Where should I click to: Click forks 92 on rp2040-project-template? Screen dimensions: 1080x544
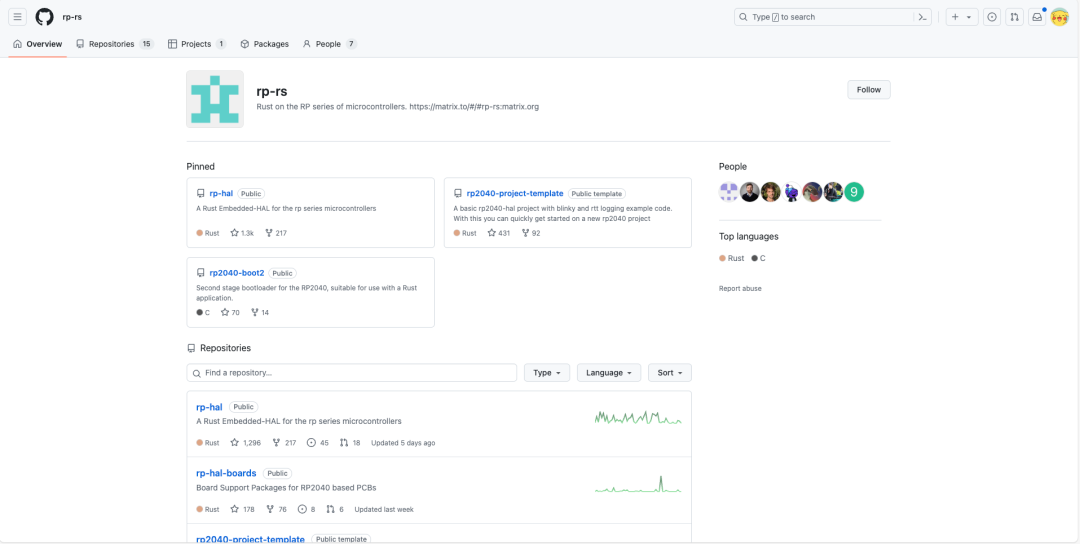(x=531, y=233)
